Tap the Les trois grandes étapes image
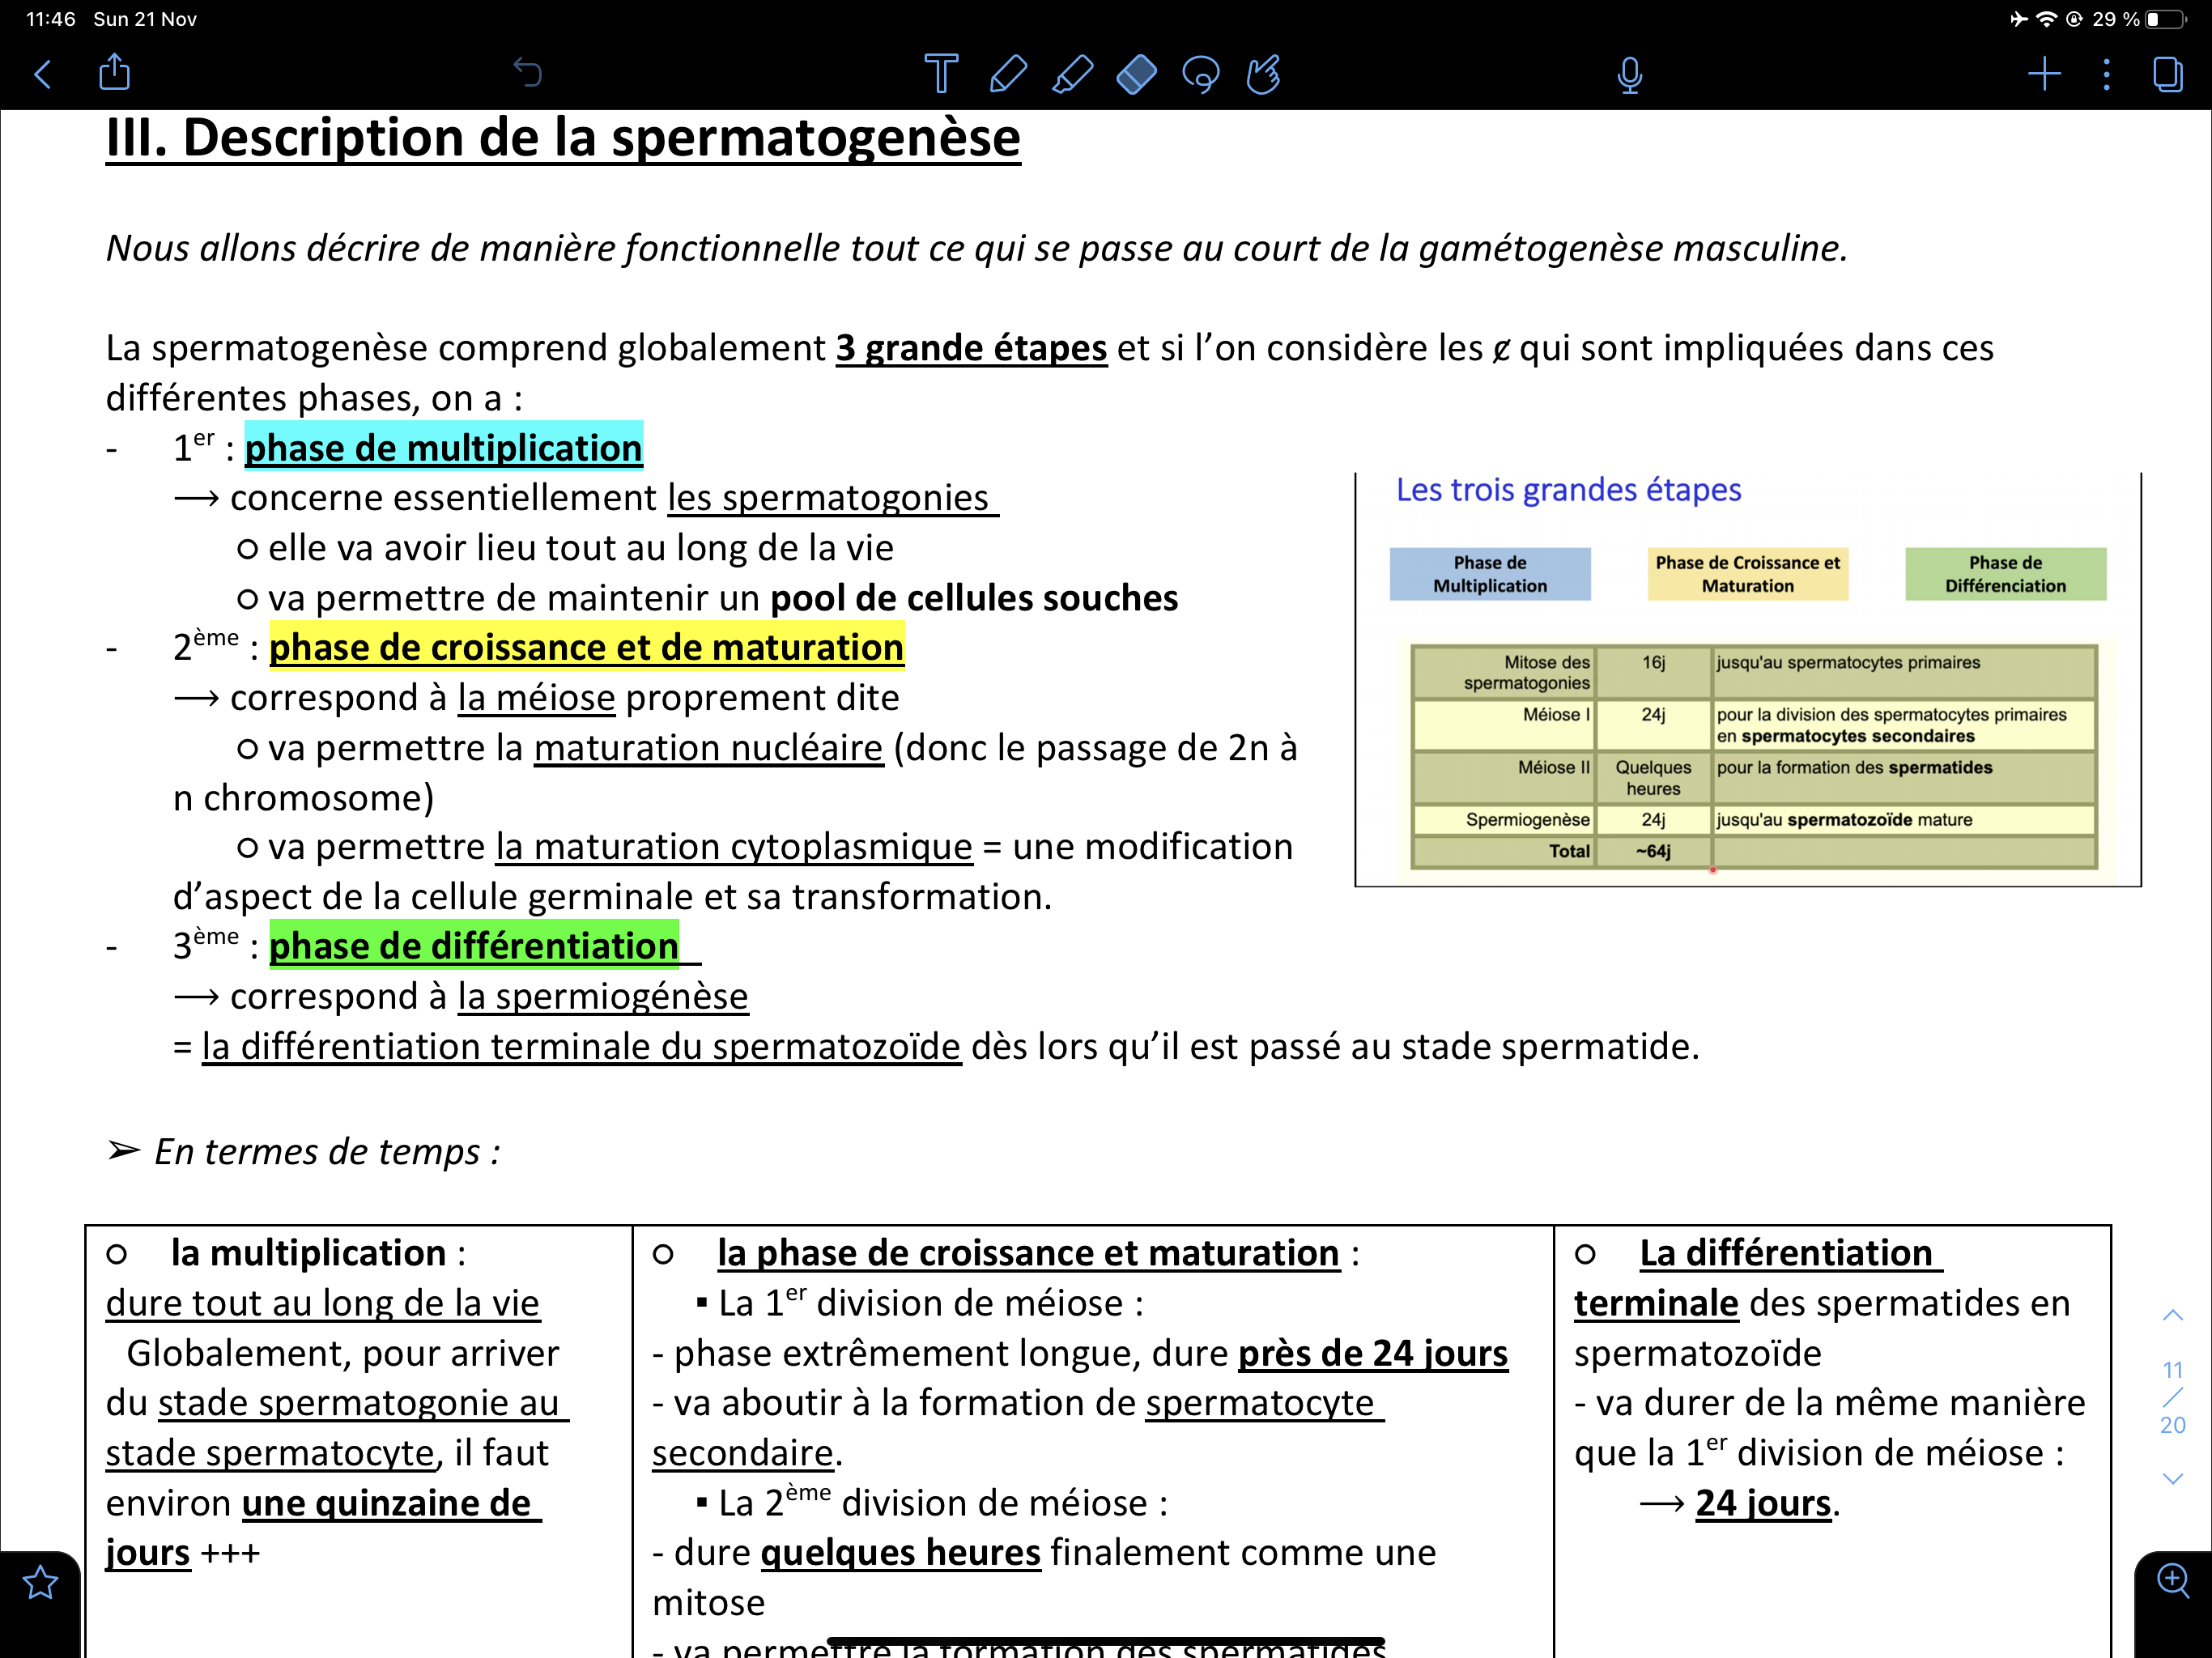Image resolution: width=2212 pixels, height=1658 pixels. [1747, 680]
